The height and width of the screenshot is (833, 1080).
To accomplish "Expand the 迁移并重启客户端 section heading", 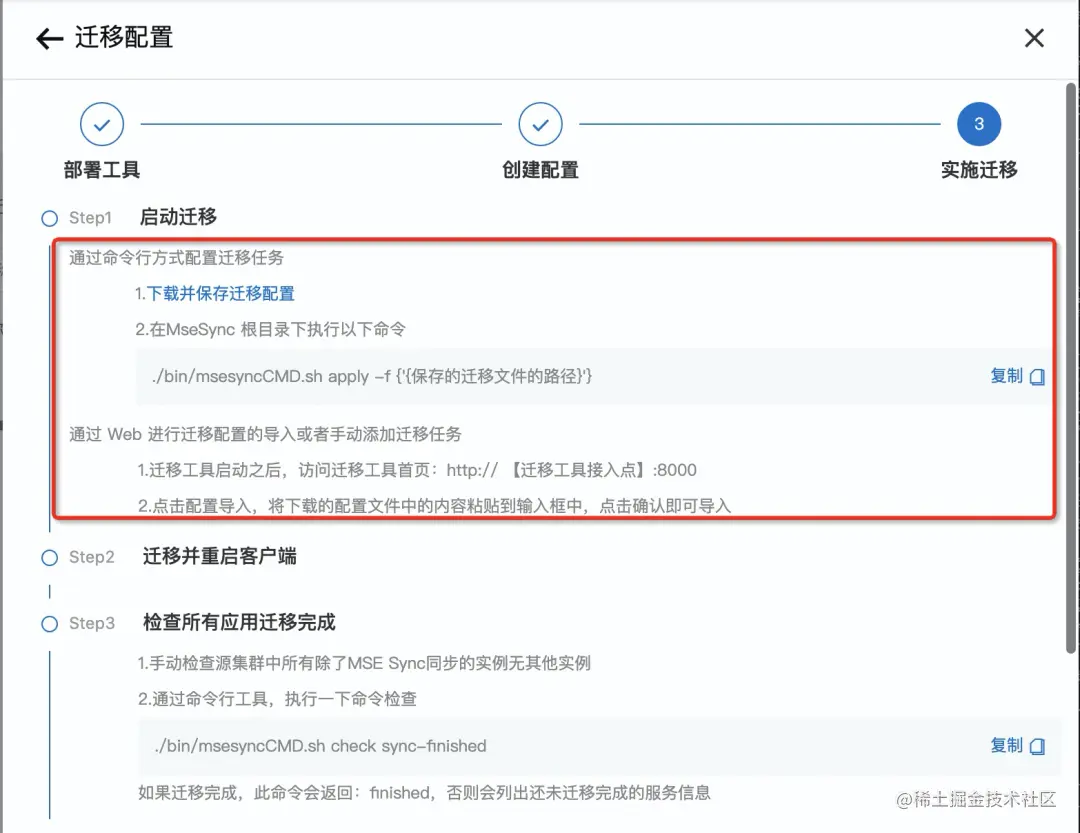I will click(220, 556).
